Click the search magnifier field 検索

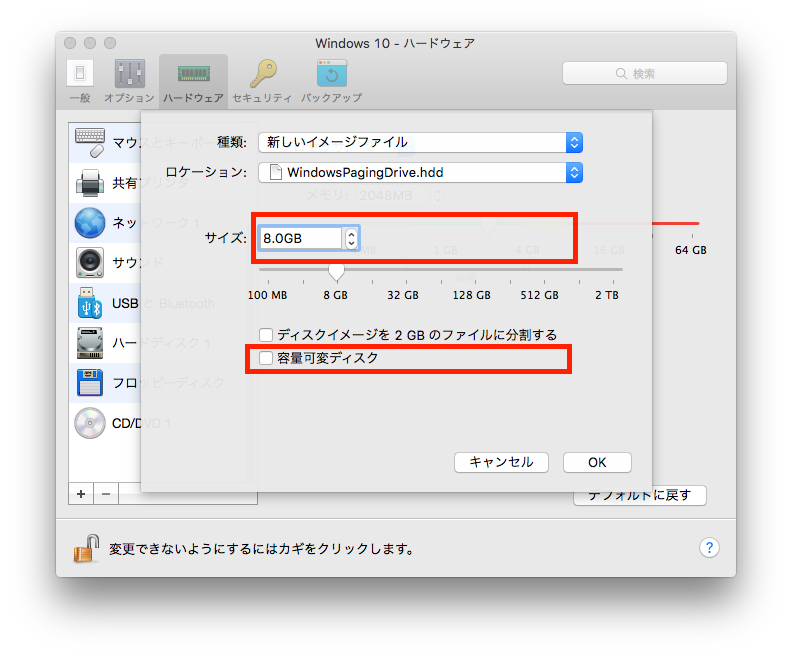645,74
